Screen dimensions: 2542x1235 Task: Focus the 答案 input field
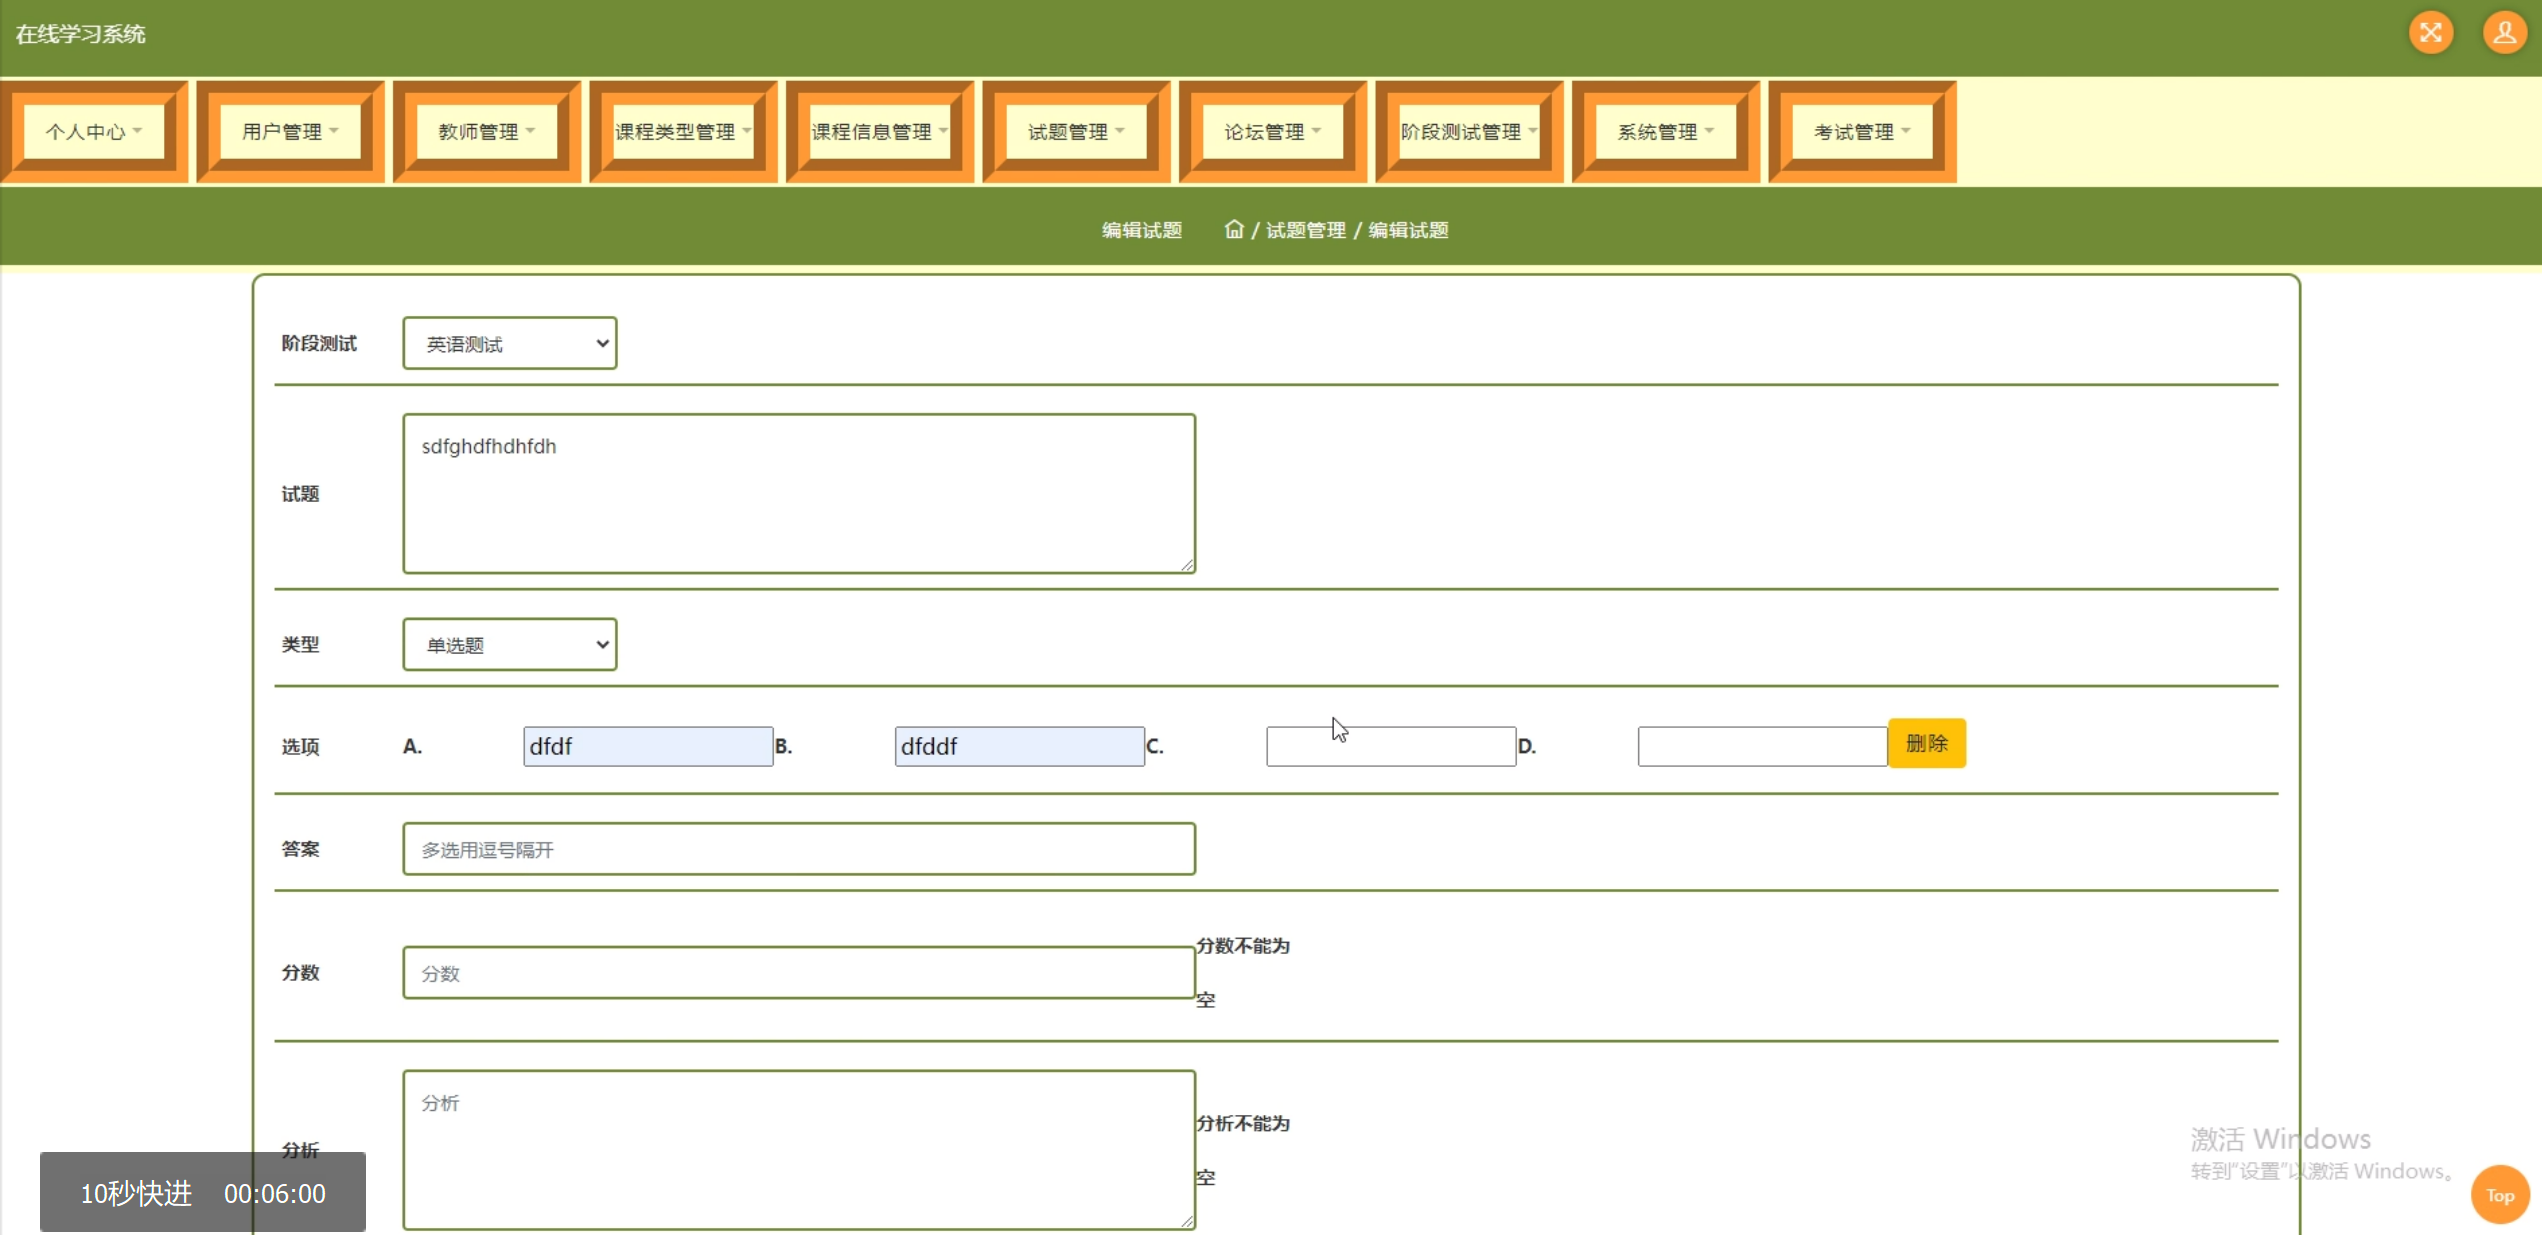(798, 849)
